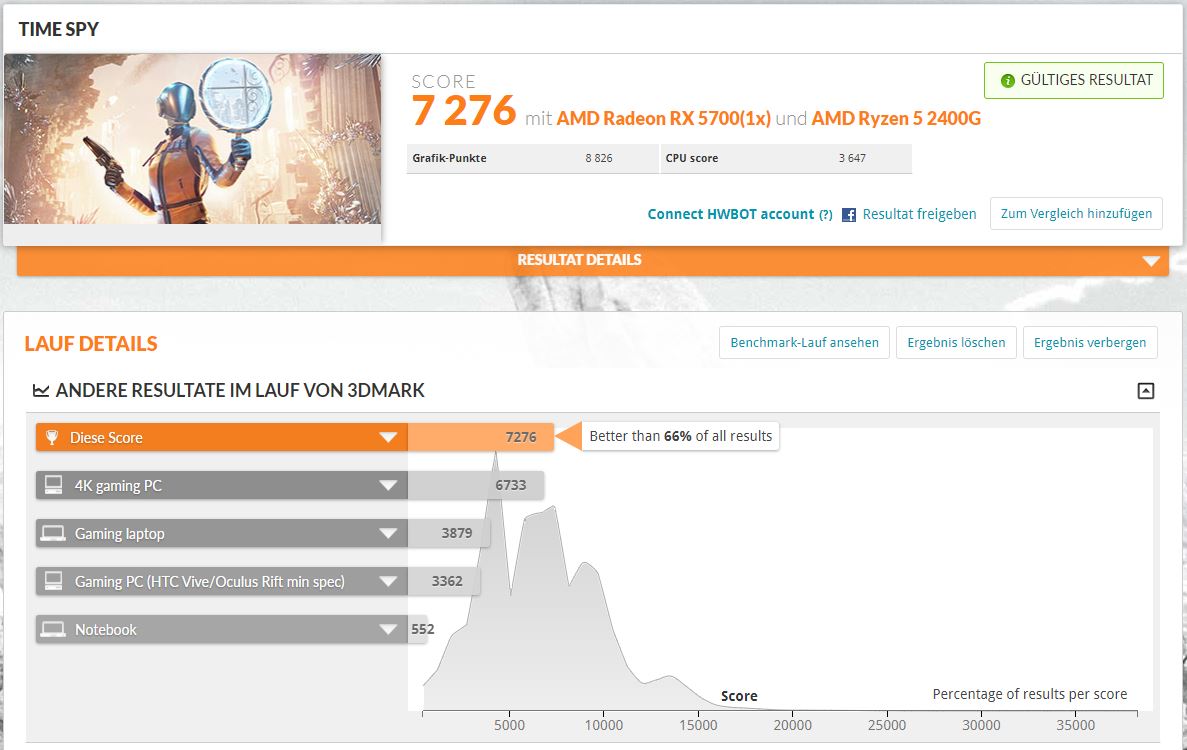Open the Notebook dropdown arrow
This screenshot has height=750, width=1187.
[388, 630]
